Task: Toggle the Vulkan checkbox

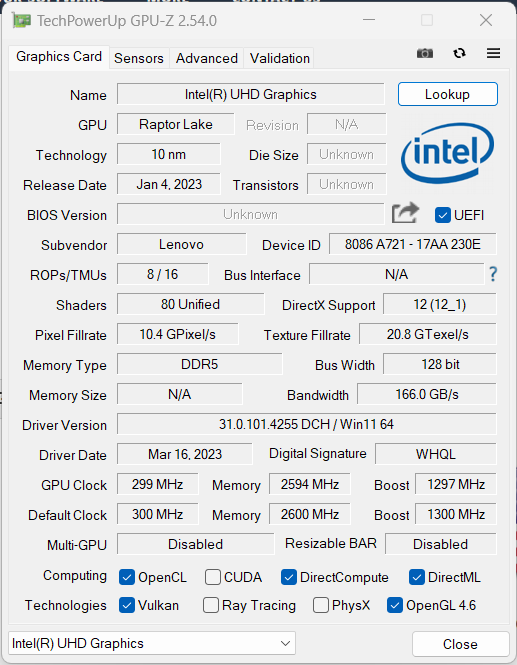Action: coord(127,605)
